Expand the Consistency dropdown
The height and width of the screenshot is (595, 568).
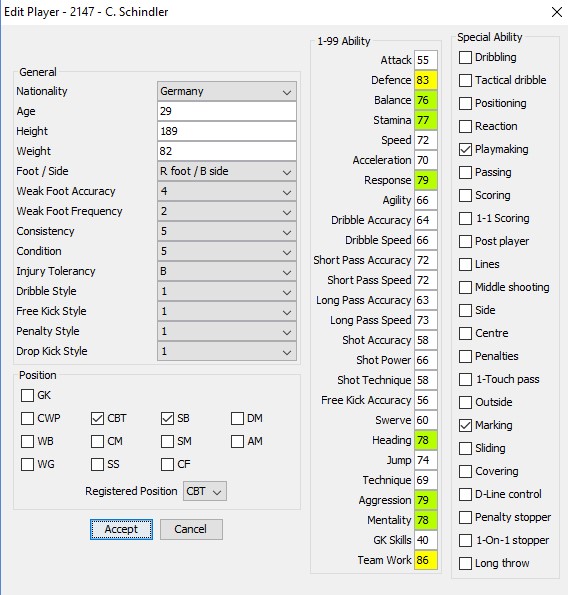coord(227,231)
